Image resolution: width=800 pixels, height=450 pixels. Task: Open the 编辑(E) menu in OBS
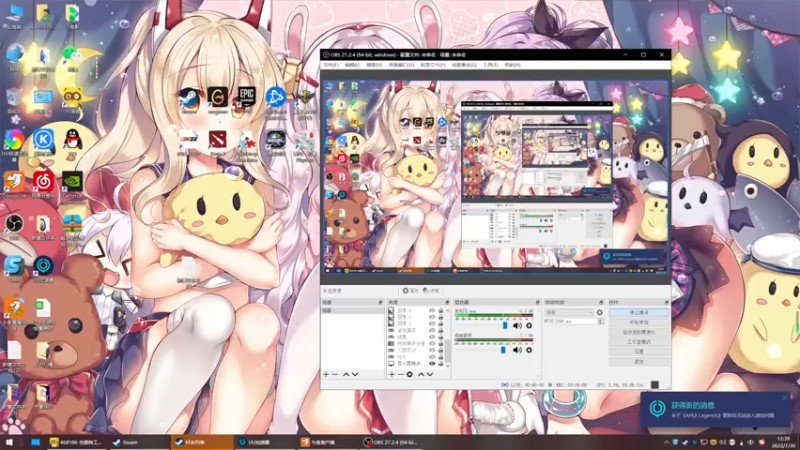pos(352,65)
